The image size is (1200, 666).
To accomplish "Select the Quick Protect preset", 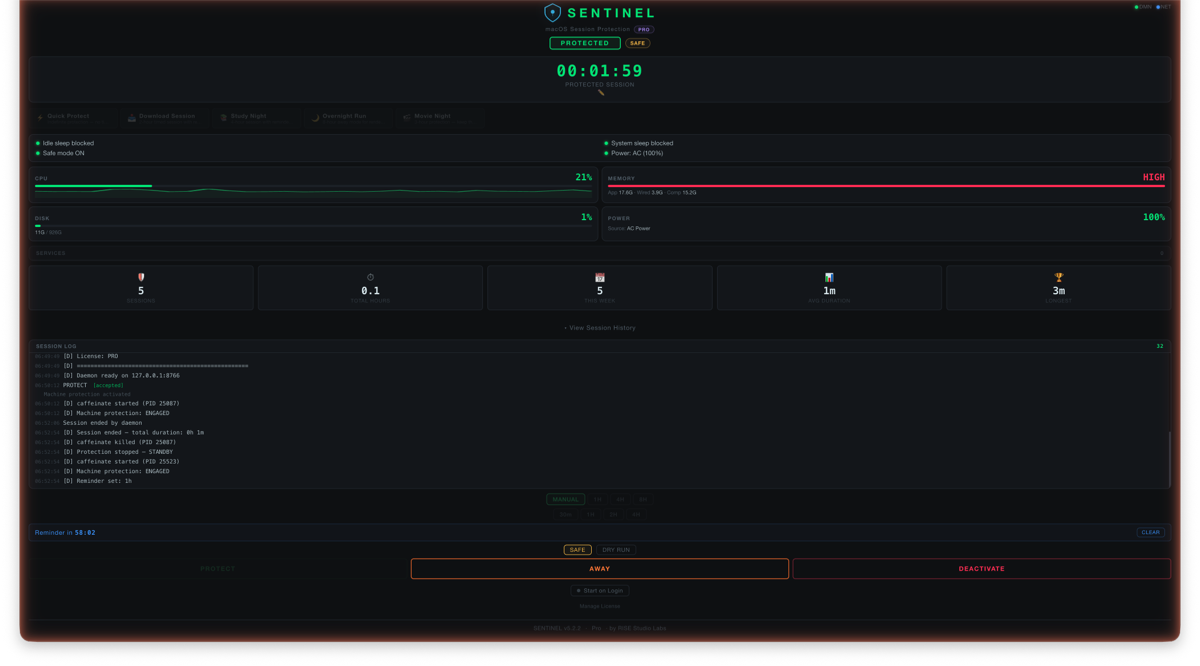I will [x=71, y=118].
